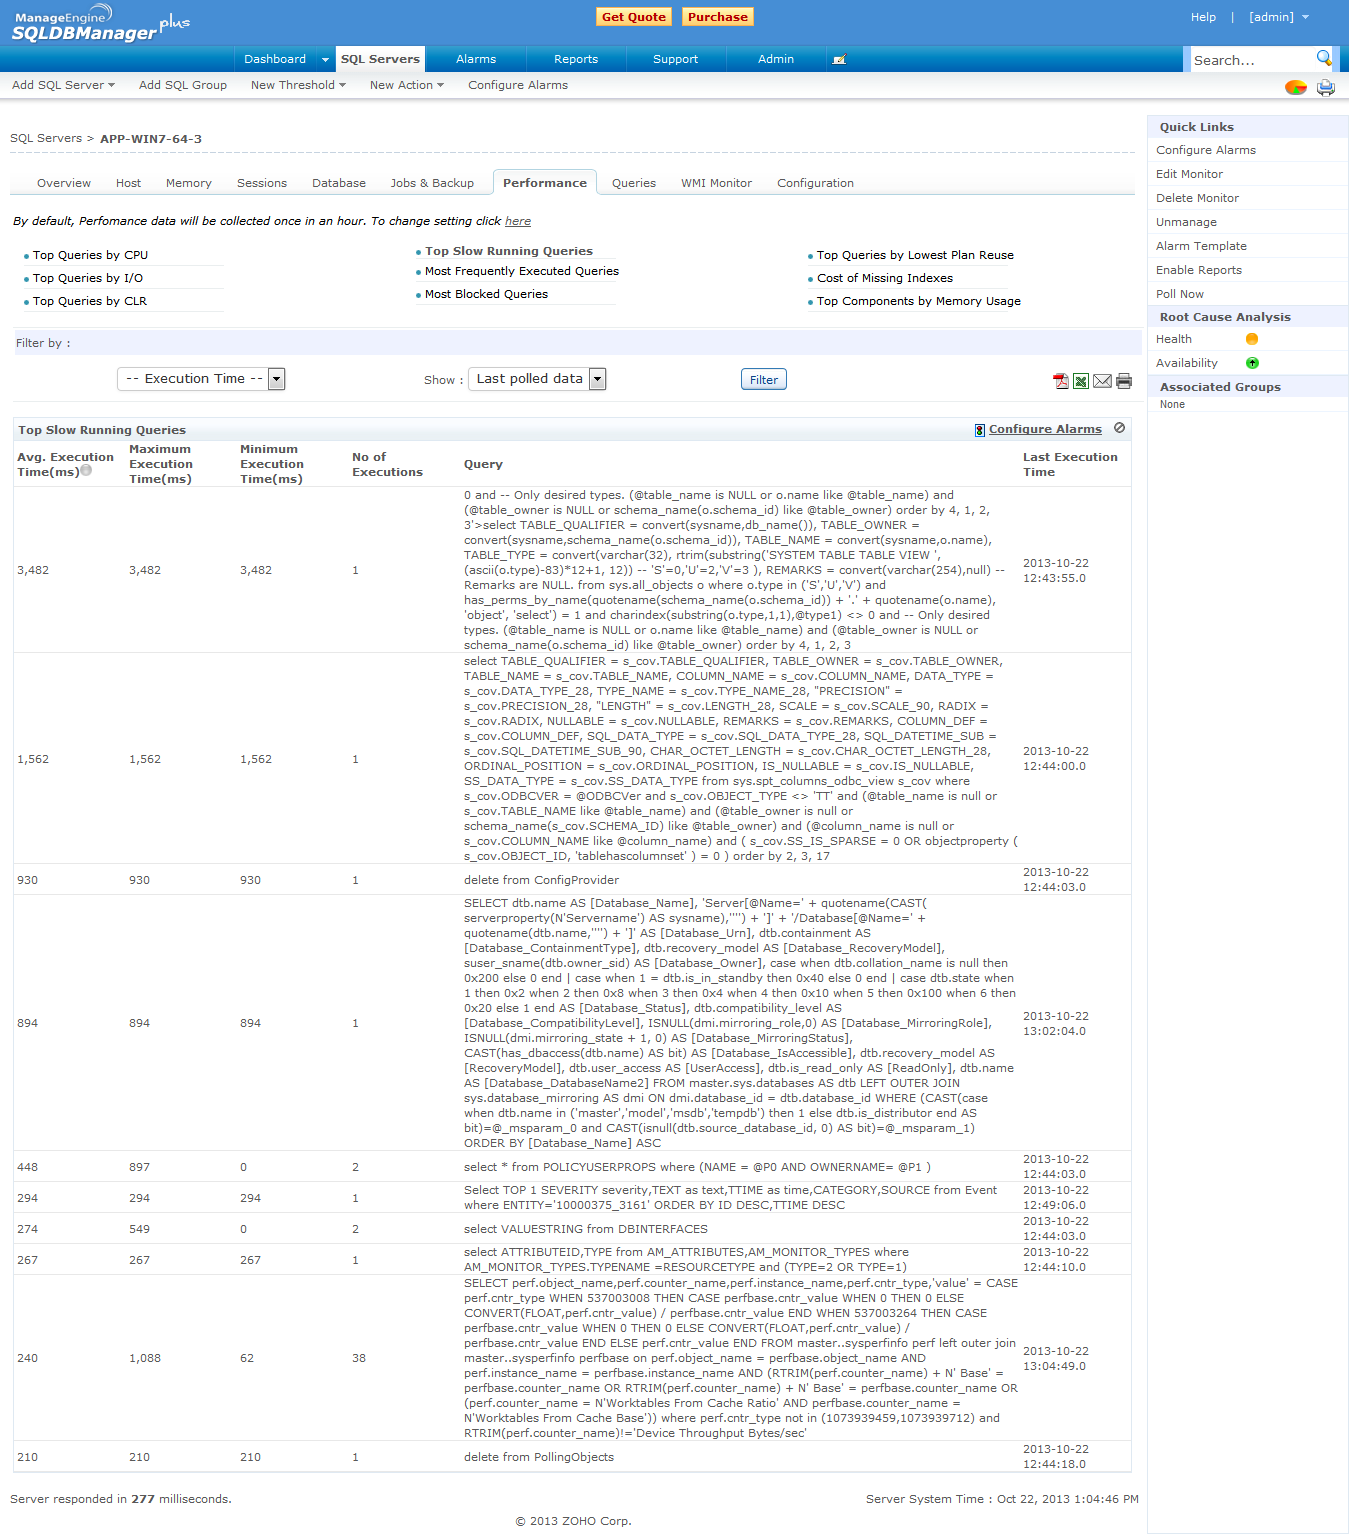Image resolution: width=1349 pixels, height=1534 pixels.
Task: Open the Reports tab
Action: coord(576,59)
